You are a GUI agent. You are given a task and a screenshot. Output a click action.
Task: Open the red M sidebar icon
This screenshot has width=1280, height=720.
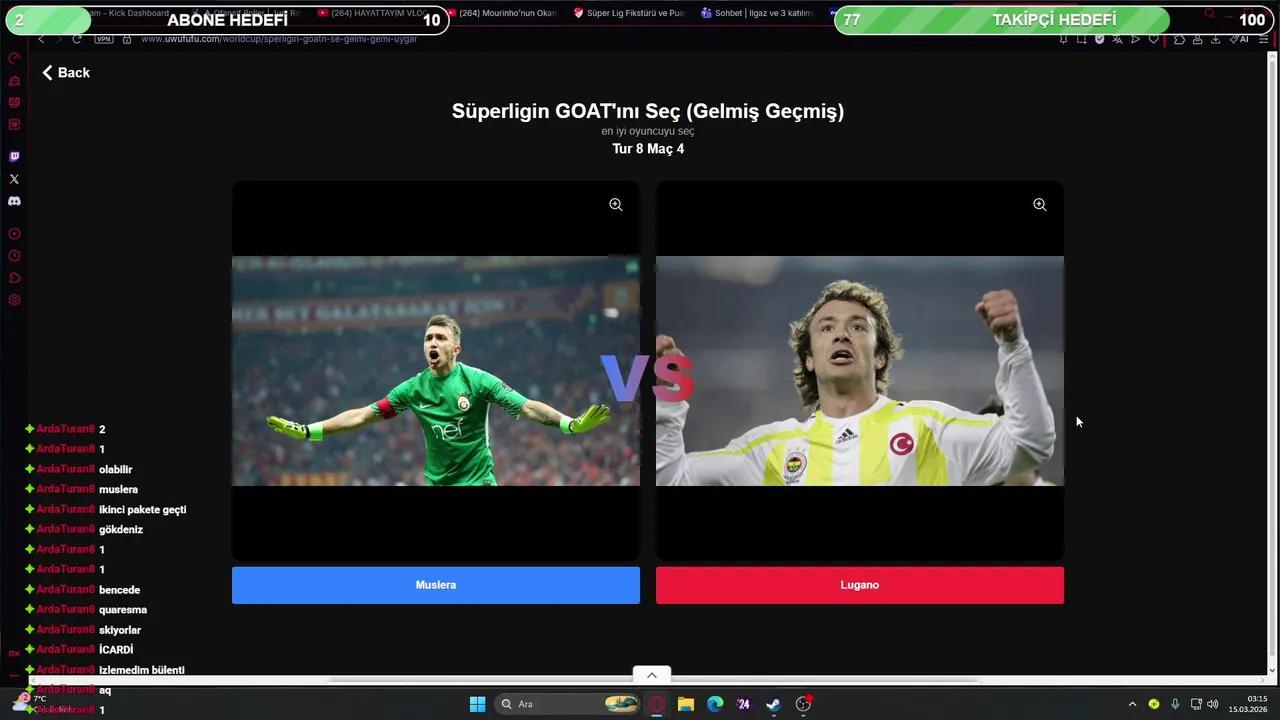[14, 124]
